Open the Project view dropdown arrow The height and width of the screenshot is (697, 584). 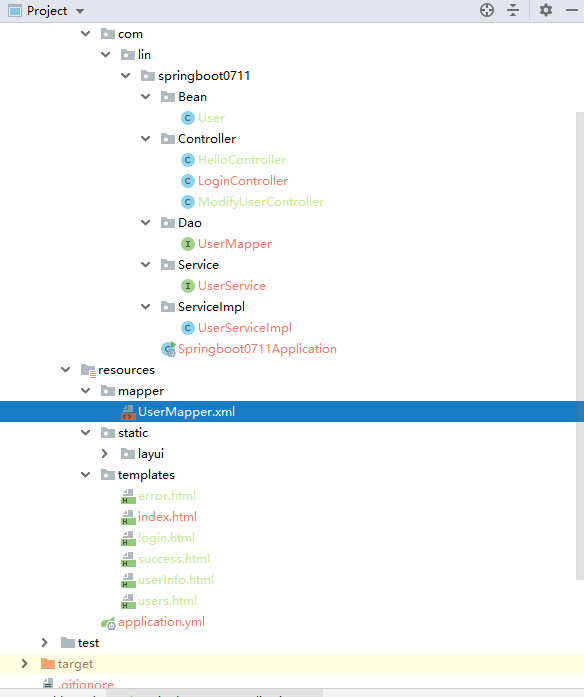[x=80, y=11]
